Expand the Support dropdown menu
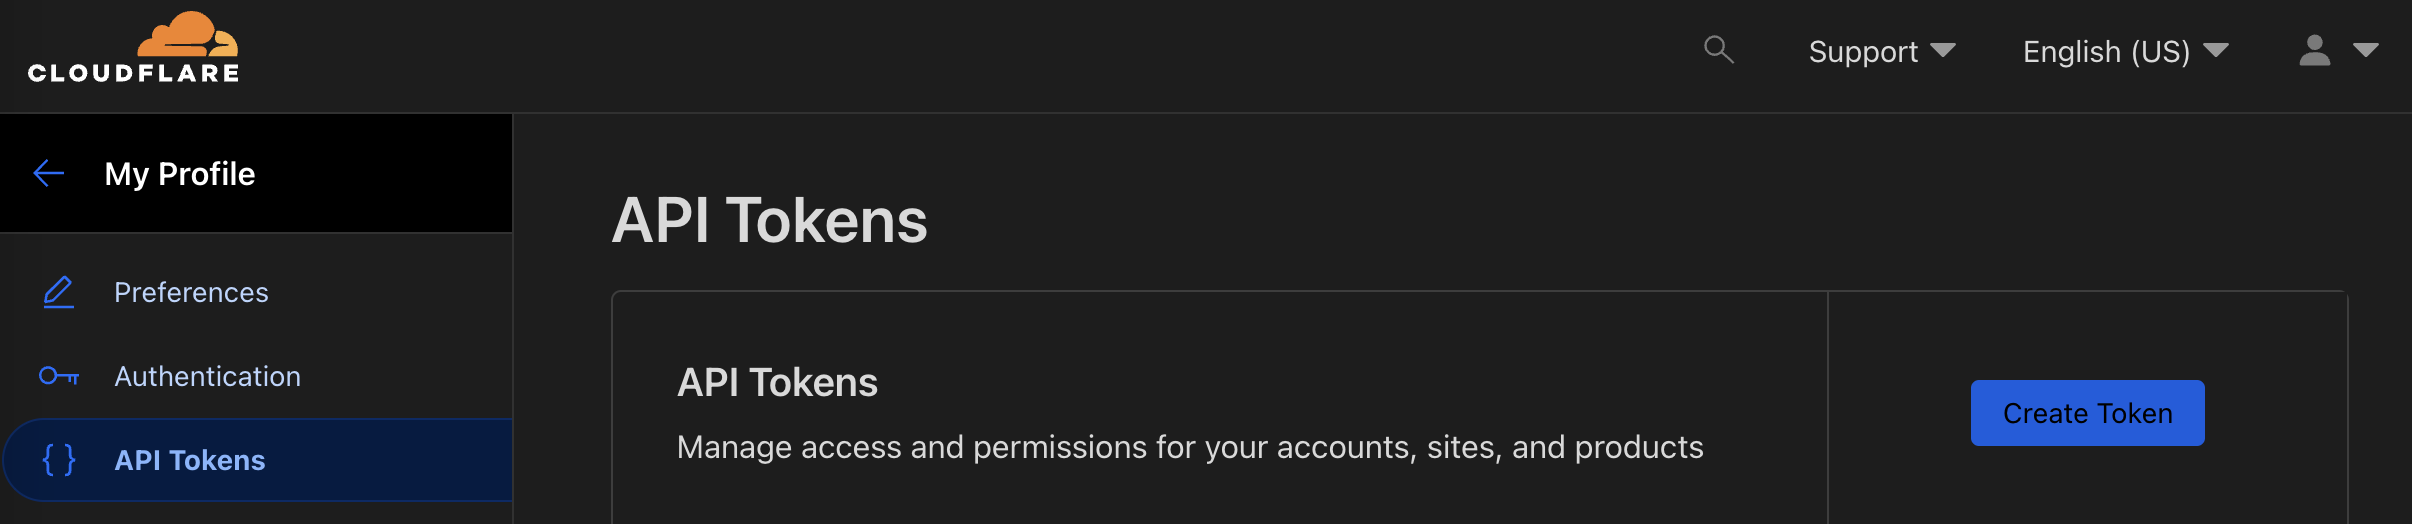This screenshot has width=2412, height=524. (1882, 51)
